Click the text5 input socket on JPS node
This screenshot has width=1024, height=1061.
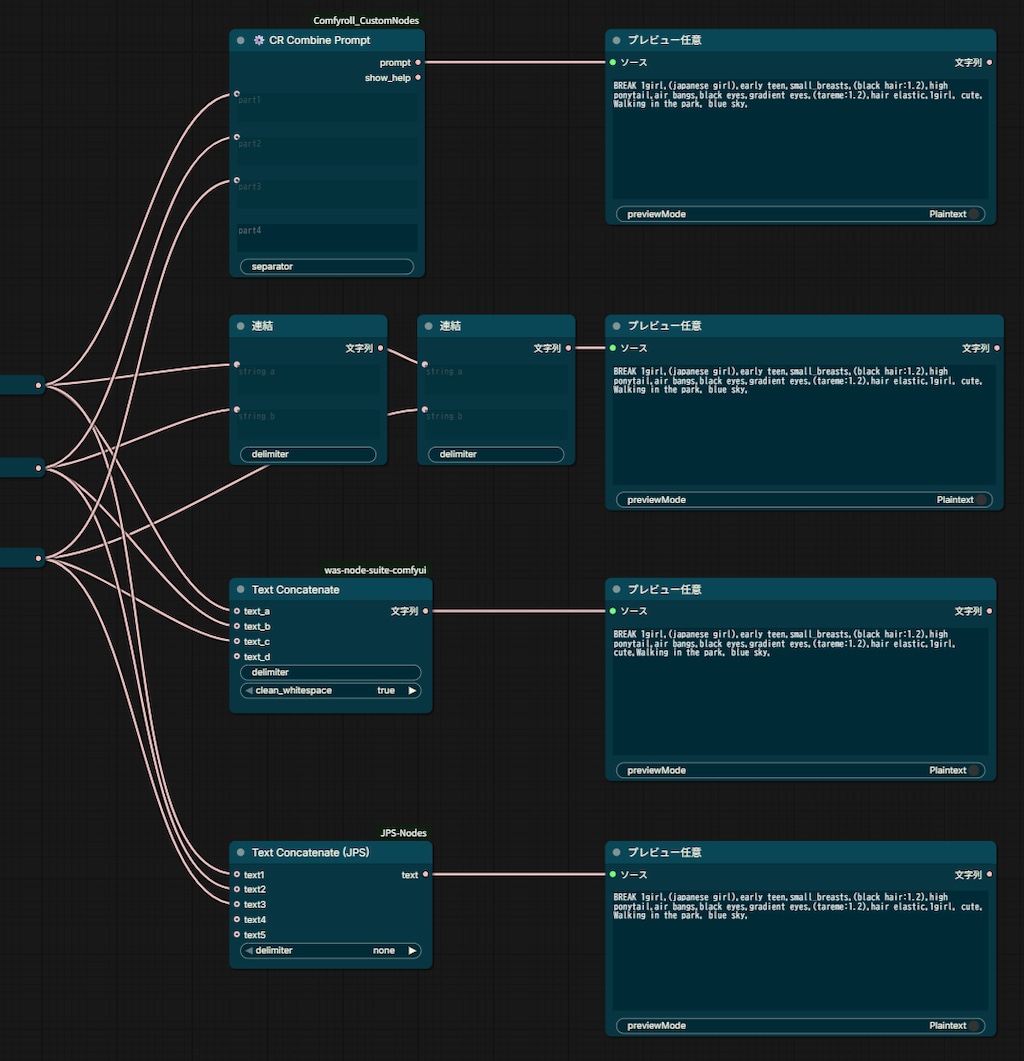tap(237, 934)
